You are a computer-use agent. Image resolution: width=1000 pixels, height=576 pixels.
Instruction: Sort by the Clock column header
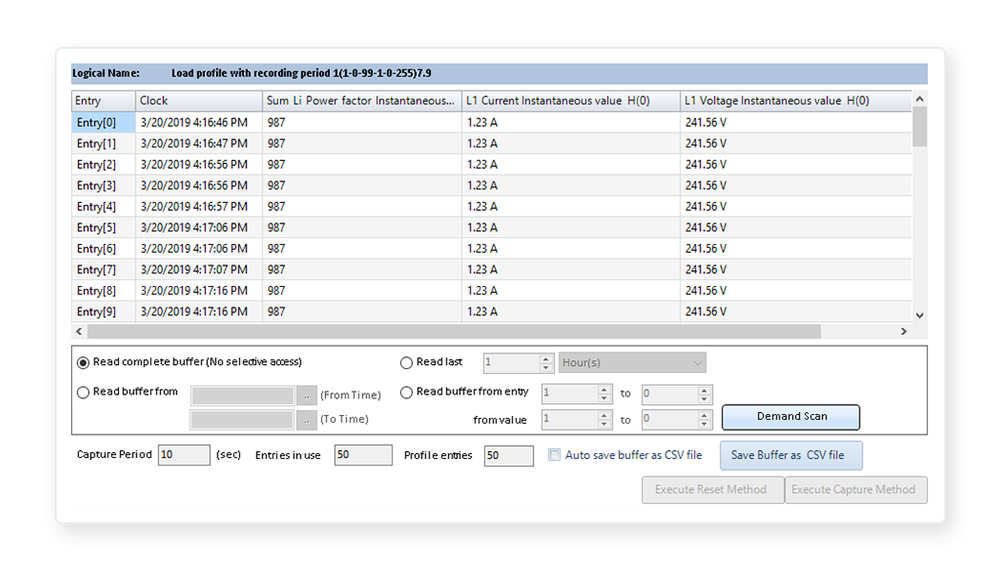[x=198, y=101]
